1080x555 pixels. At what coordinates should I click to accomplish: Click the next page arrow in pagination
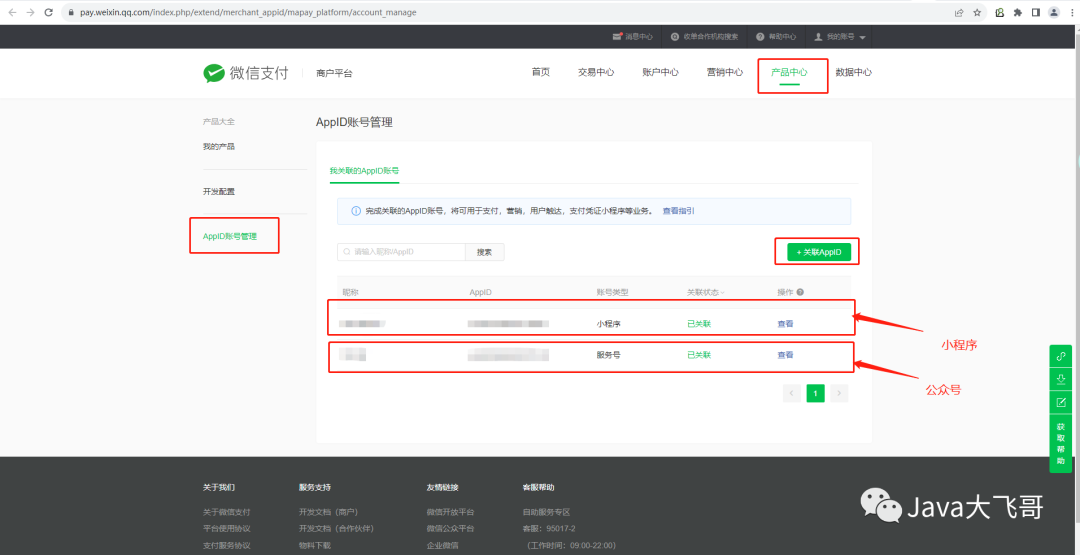[839, 393]
